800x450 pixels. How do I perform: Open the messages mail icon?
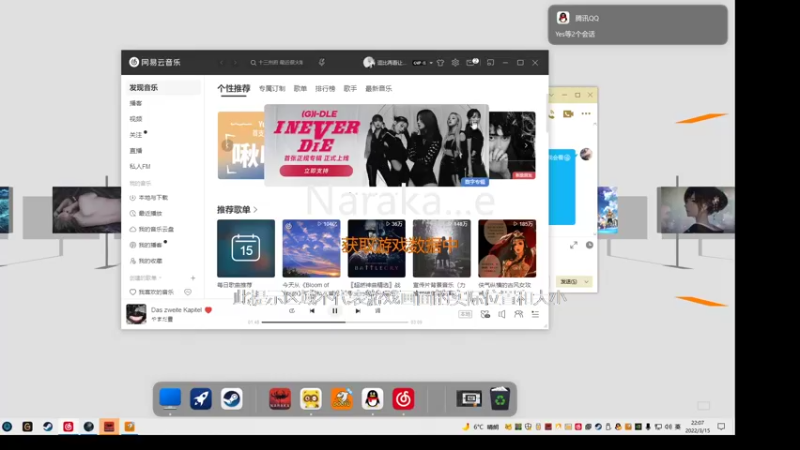pos(471,63)
